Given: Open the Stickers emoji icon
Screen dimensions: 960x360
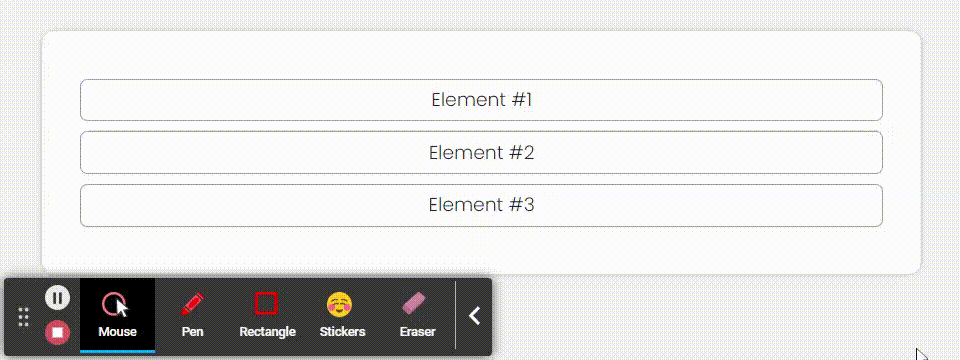Looking at the screenshot, I should [340, 304].
